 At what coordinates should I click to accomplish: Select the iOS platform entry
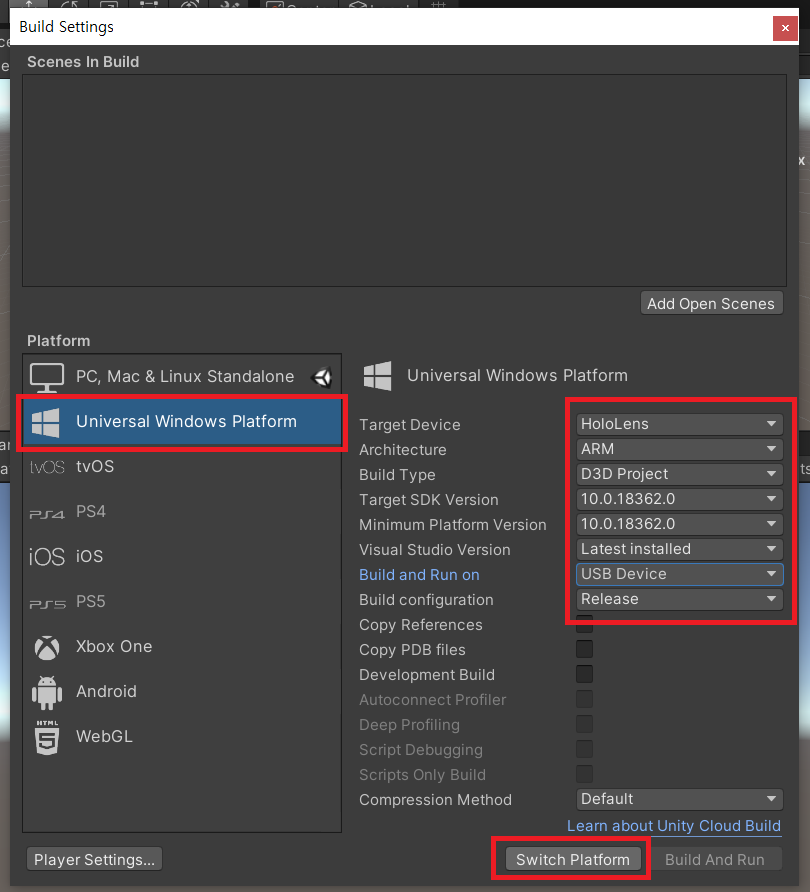pyautogui.click(x=182, y=556)
